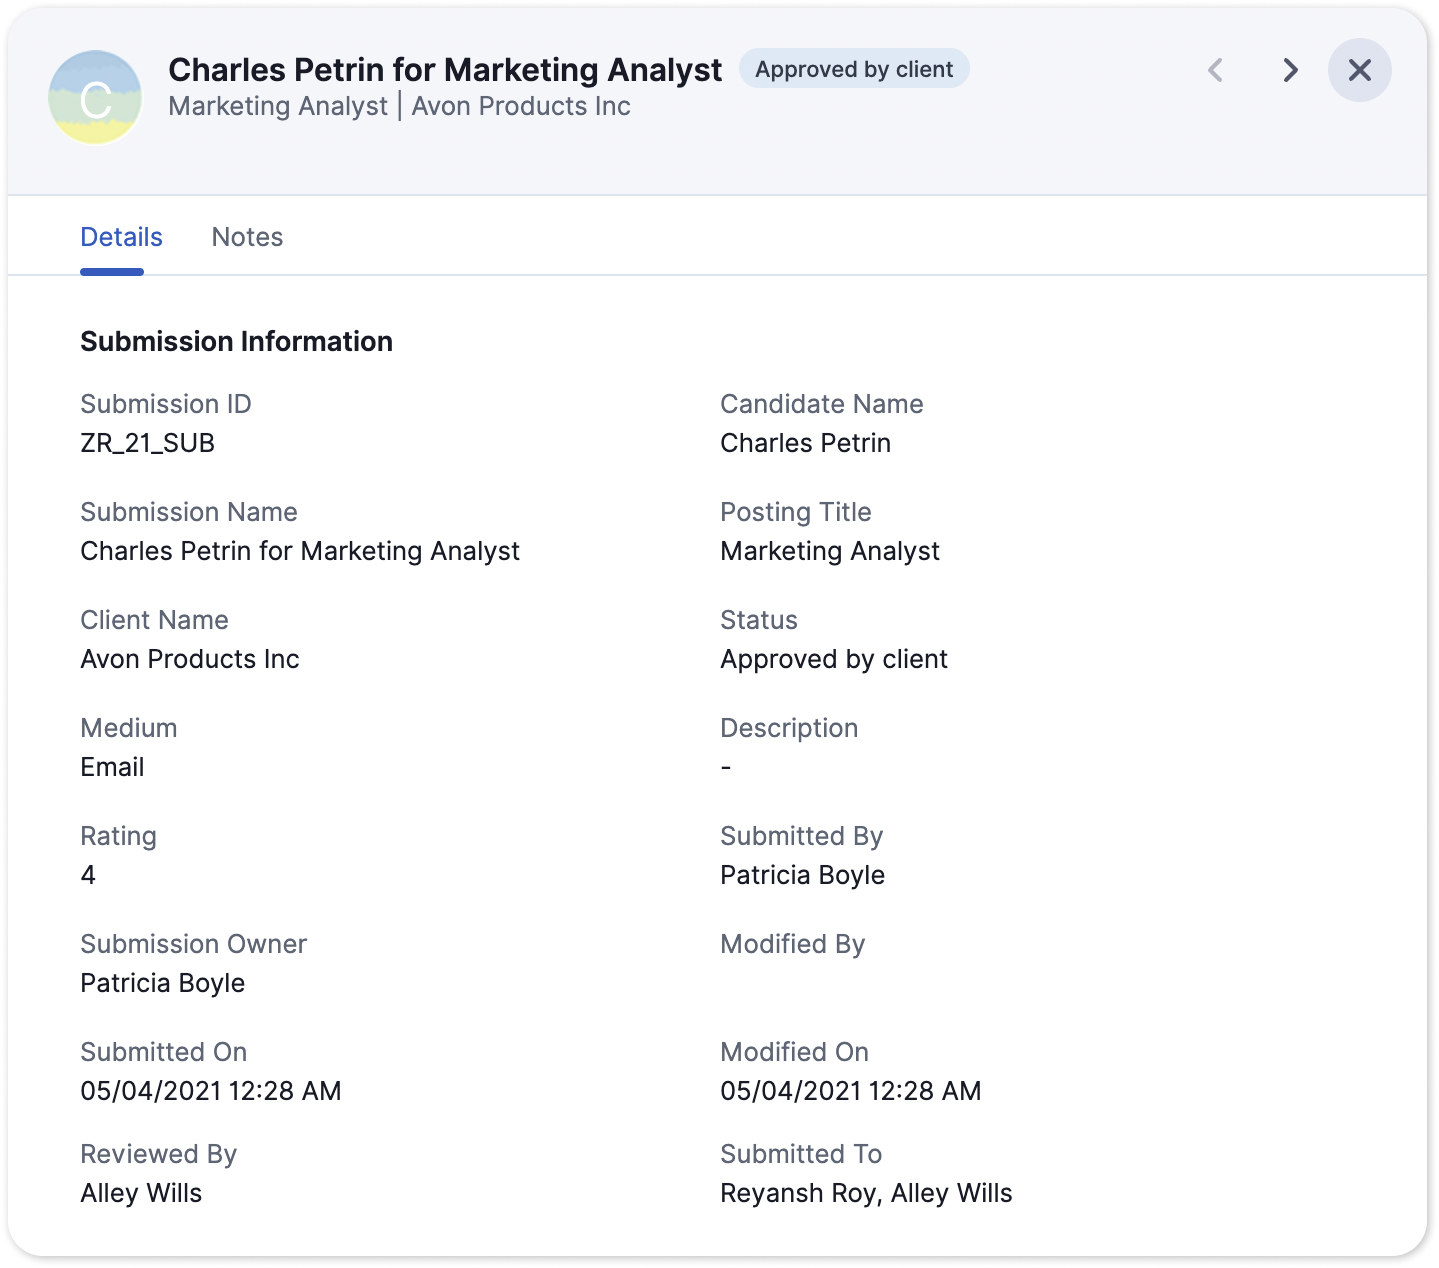Screen dimensions: 1439x1268
Task: Click the Status field value
Action: [834, 659]
